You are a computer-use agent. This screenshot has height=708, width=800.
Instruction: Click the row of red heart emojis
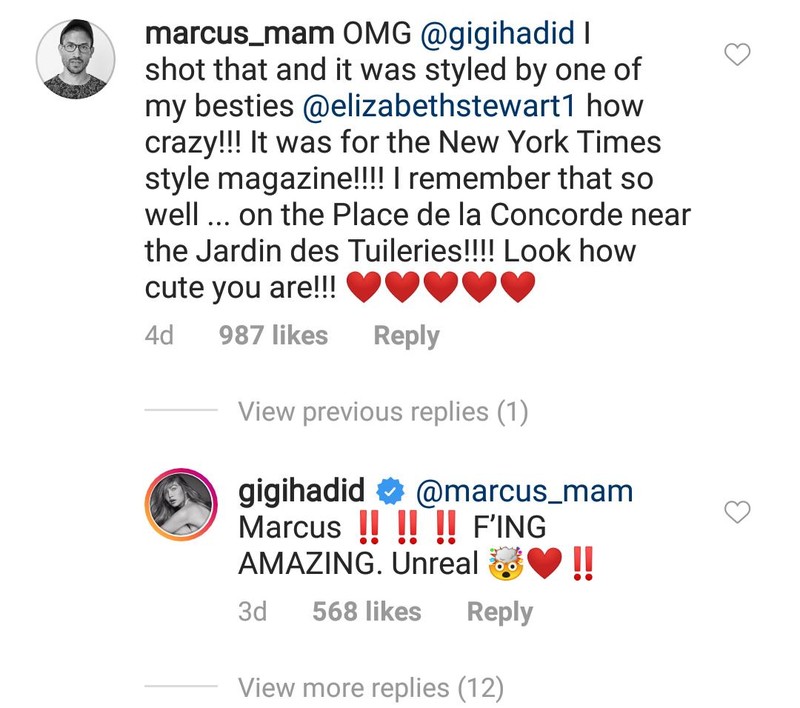pyautogui.click(x=441, y=287)
